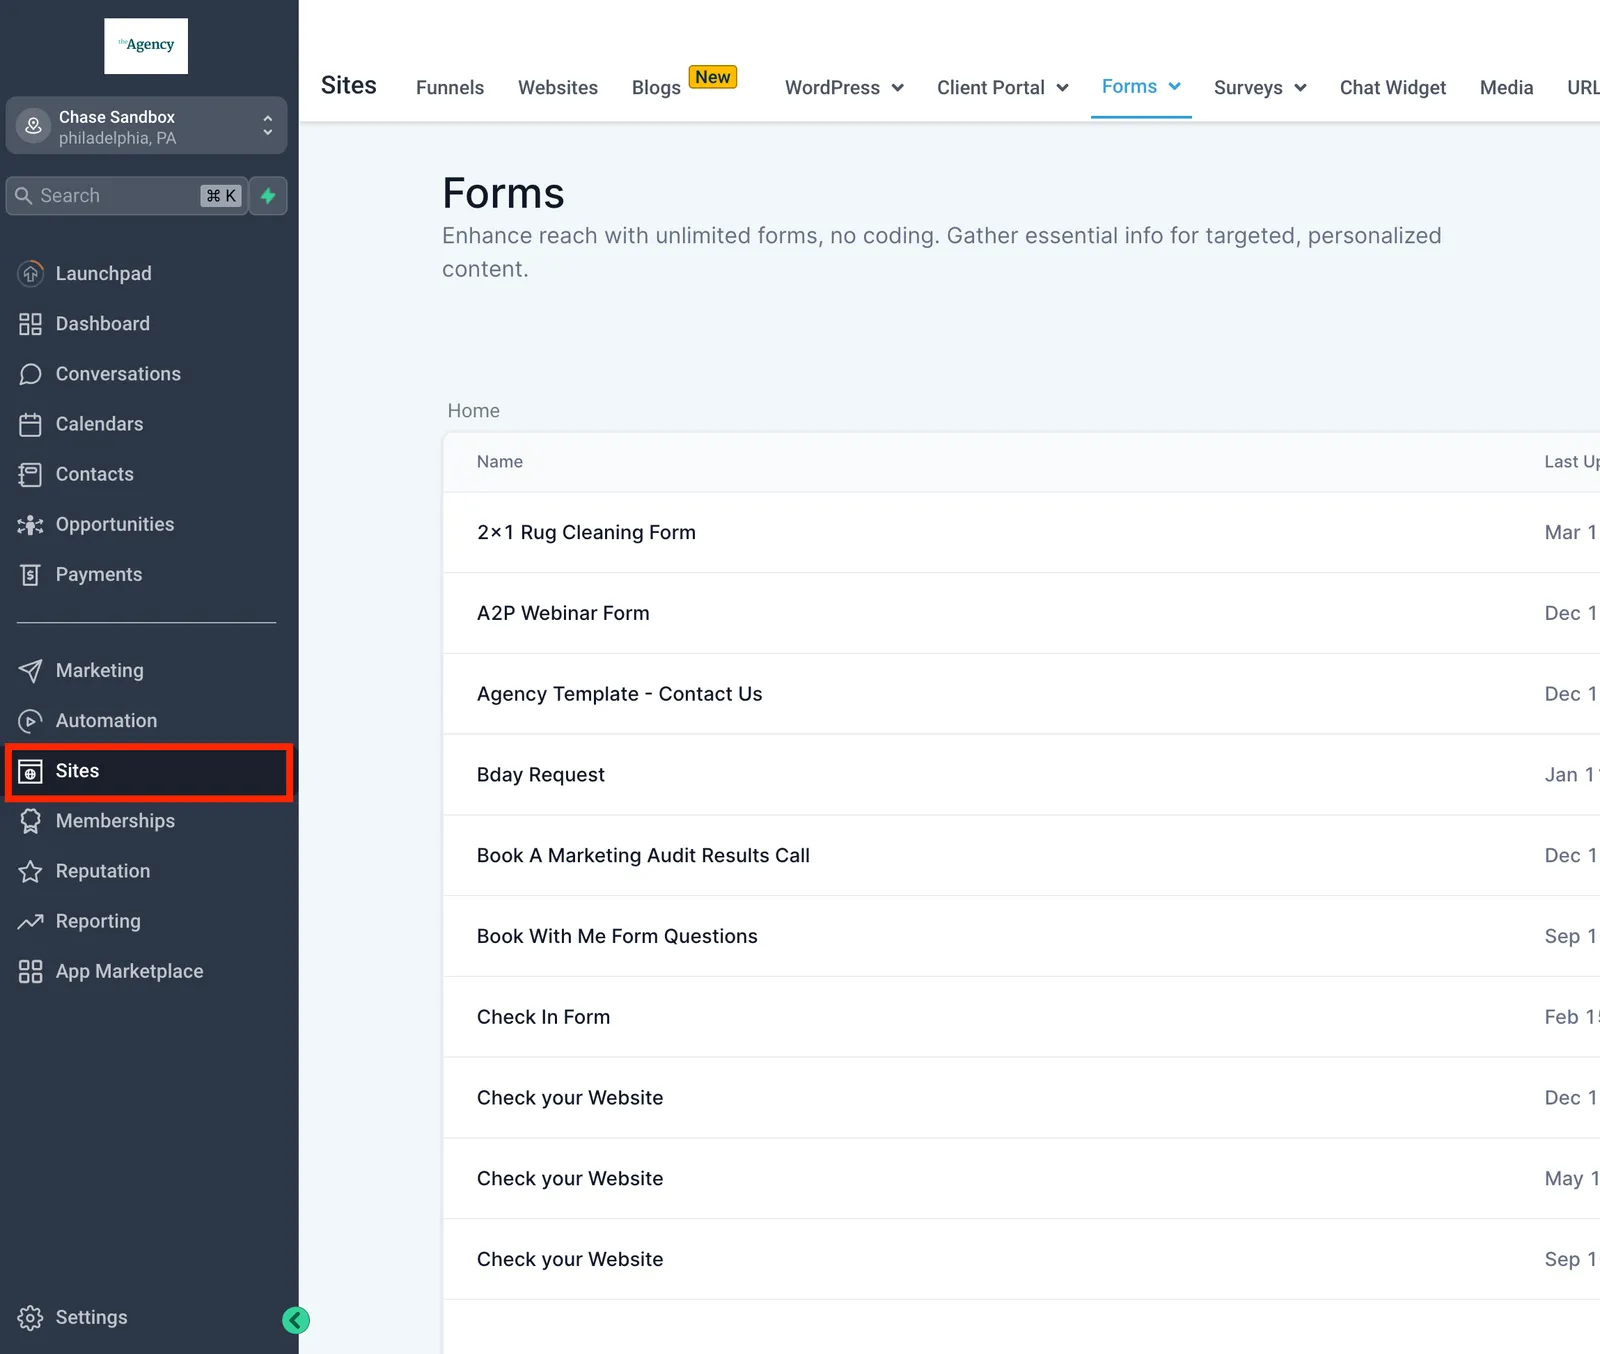
Task: Select the Forms tab label
Action: pos(1129,87)
